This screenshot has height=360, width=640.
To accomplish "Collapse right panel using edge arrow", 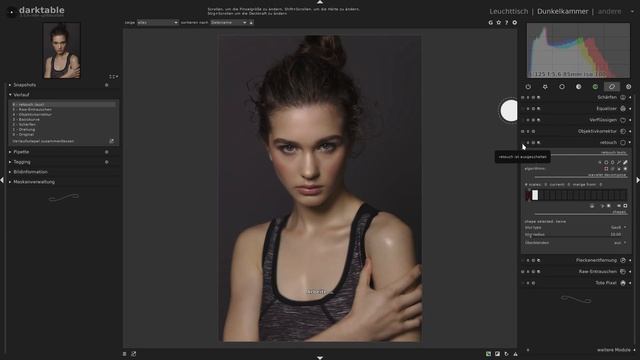I will click(x=638, y=180).
